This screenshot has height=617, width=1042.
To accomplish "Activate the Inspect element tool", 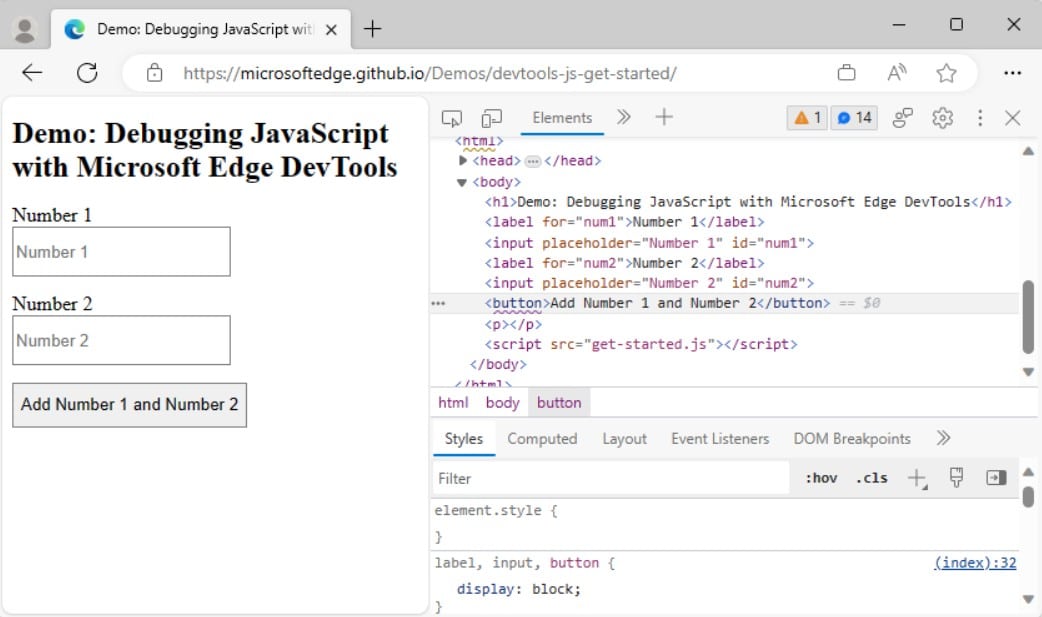I will point(451,118).
